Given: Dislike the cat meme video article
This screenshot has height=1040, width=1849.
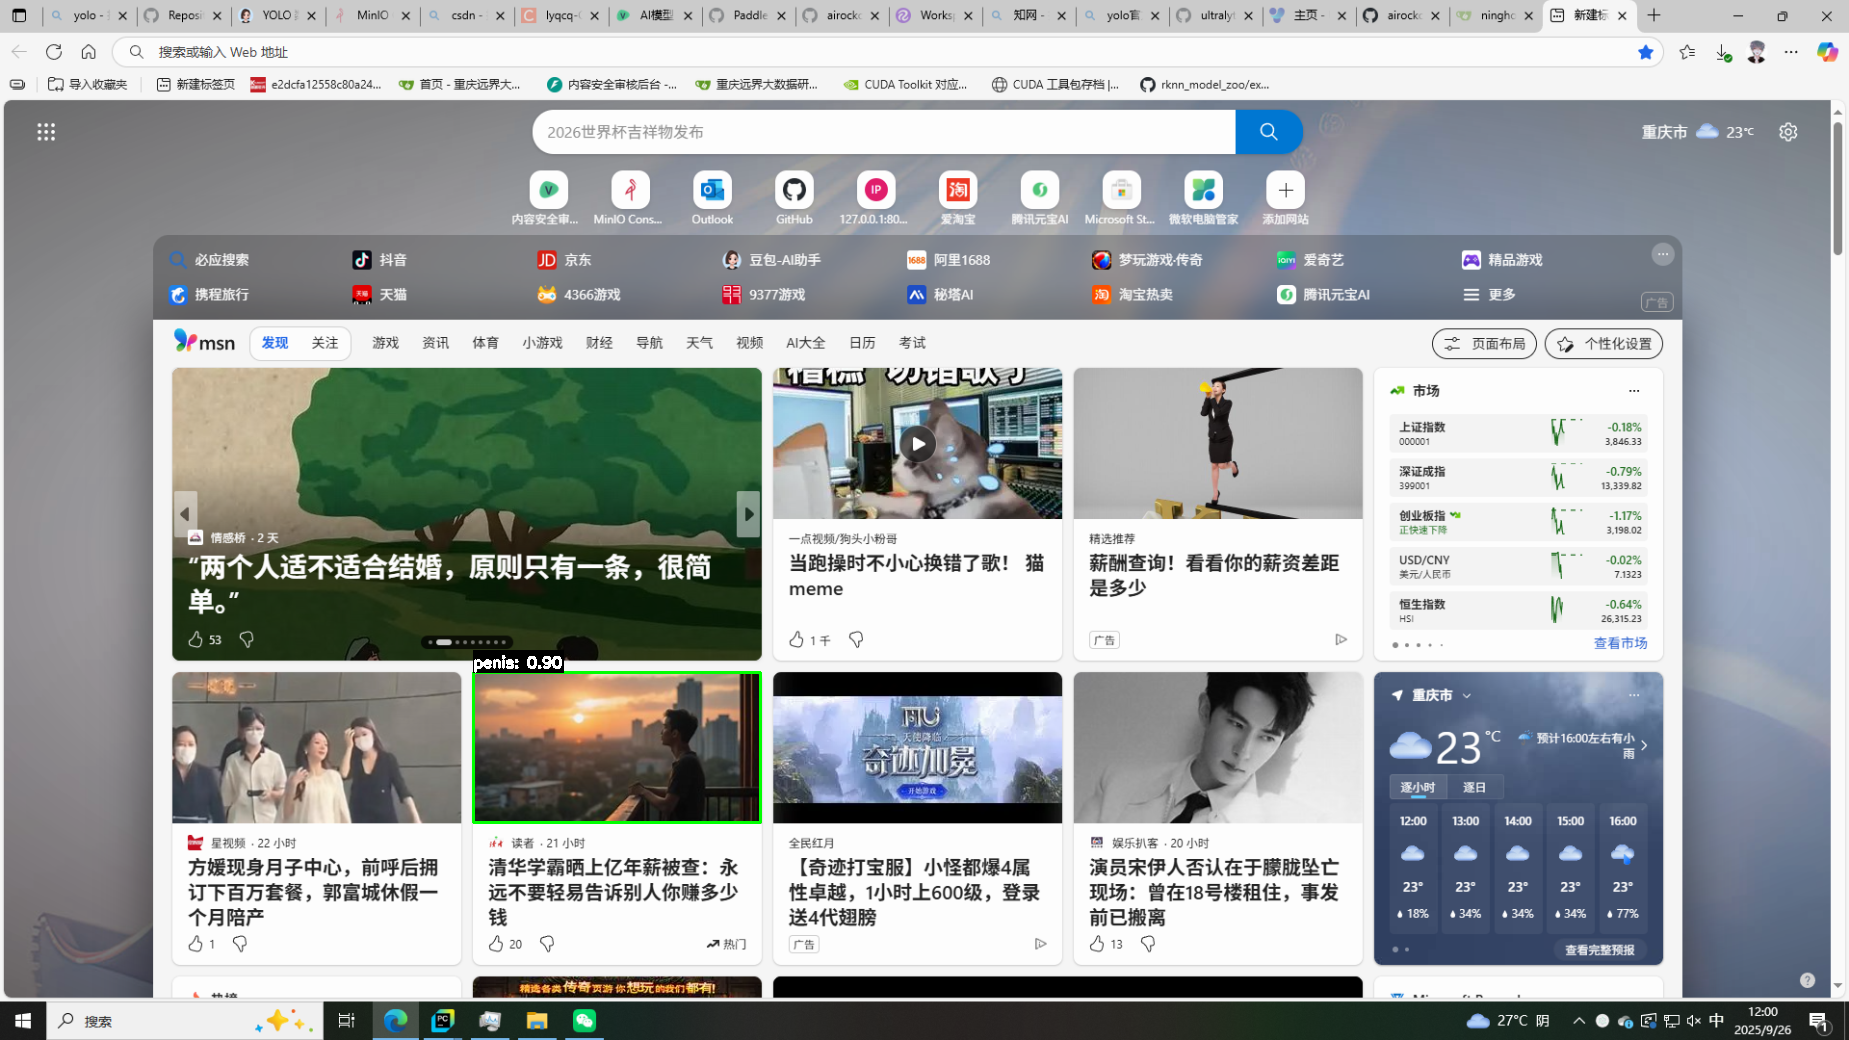Looking at the screenshot, I should [856, 639].
